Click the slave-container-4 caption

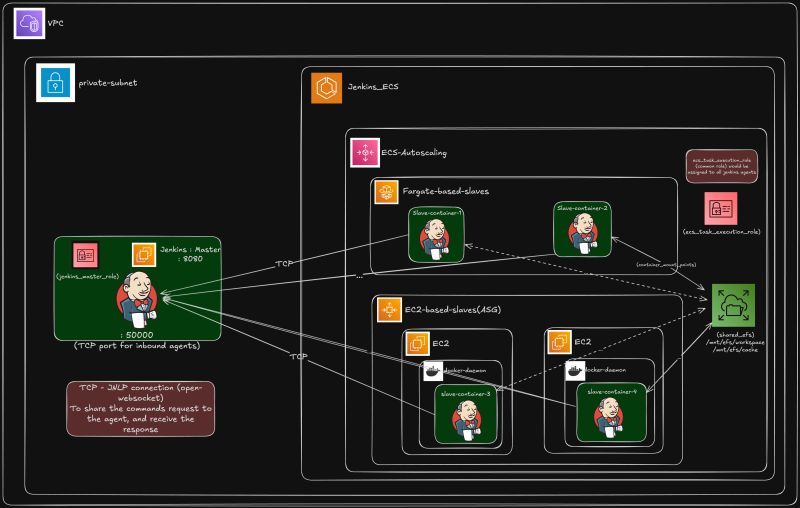[612, 392]
